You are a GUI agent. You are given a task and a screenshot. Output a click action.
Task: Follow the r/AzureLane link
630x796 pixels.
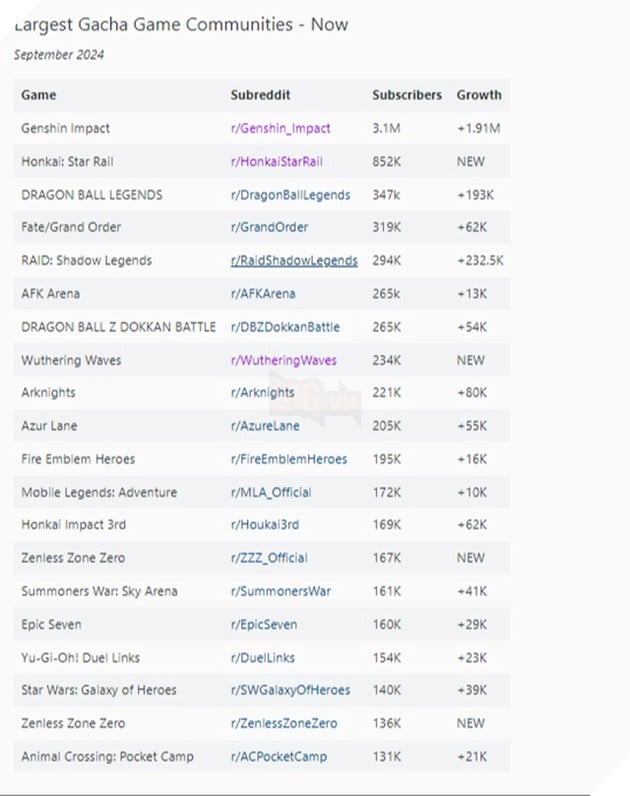[x=267, y=426]
